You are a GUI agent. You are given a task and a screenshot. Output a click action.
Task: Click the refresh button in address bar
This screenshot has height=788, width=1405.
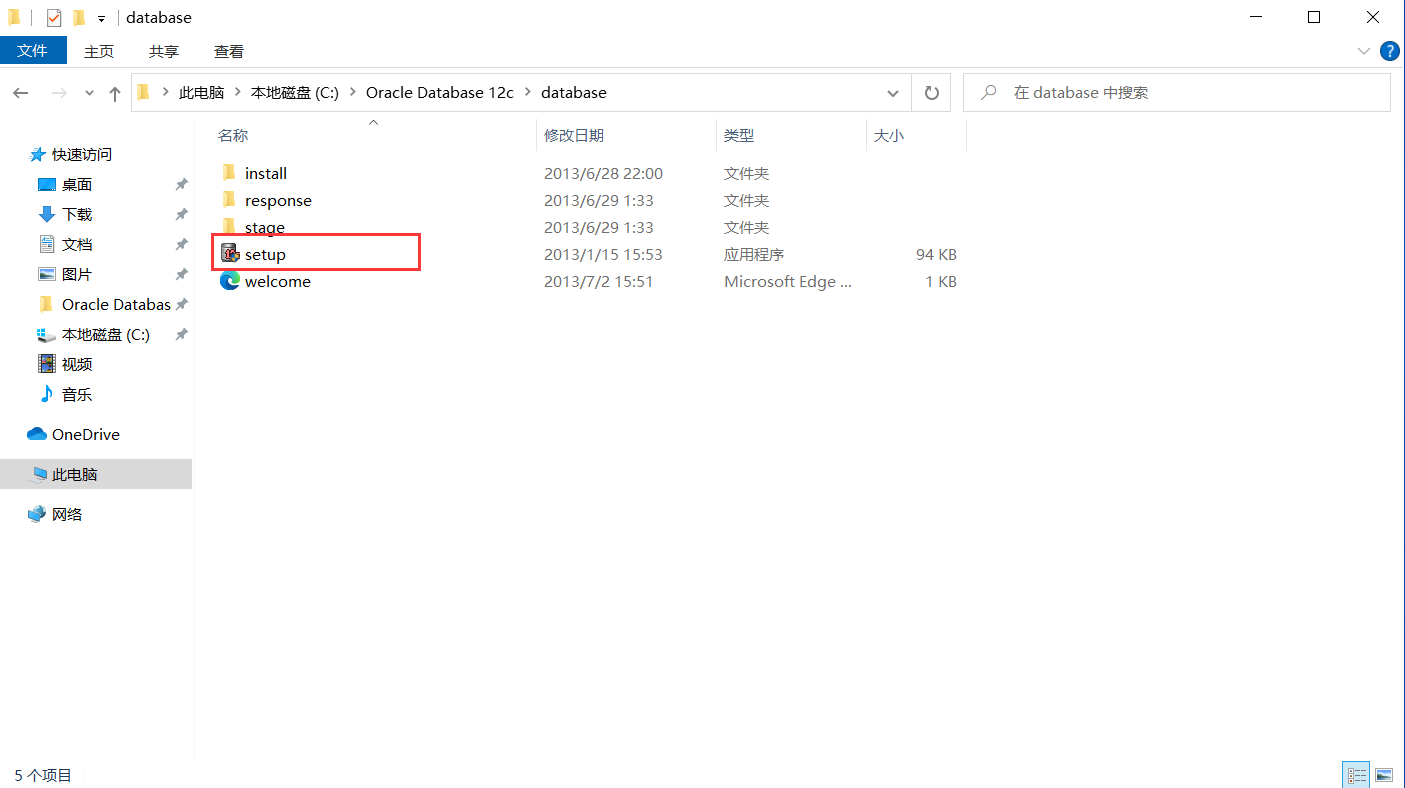tap(931, 92)
